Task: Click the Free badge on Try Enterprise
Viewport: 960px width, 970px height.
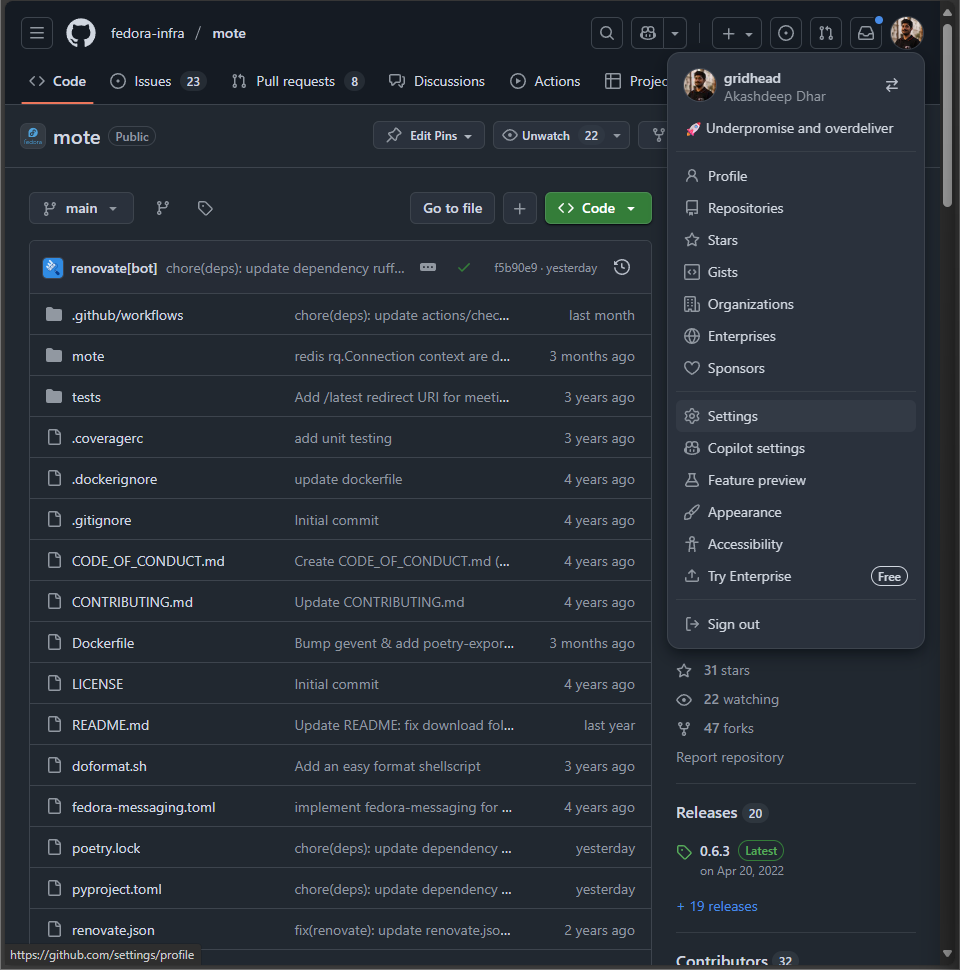Action: pyautogui.click(x=888, y=576)
